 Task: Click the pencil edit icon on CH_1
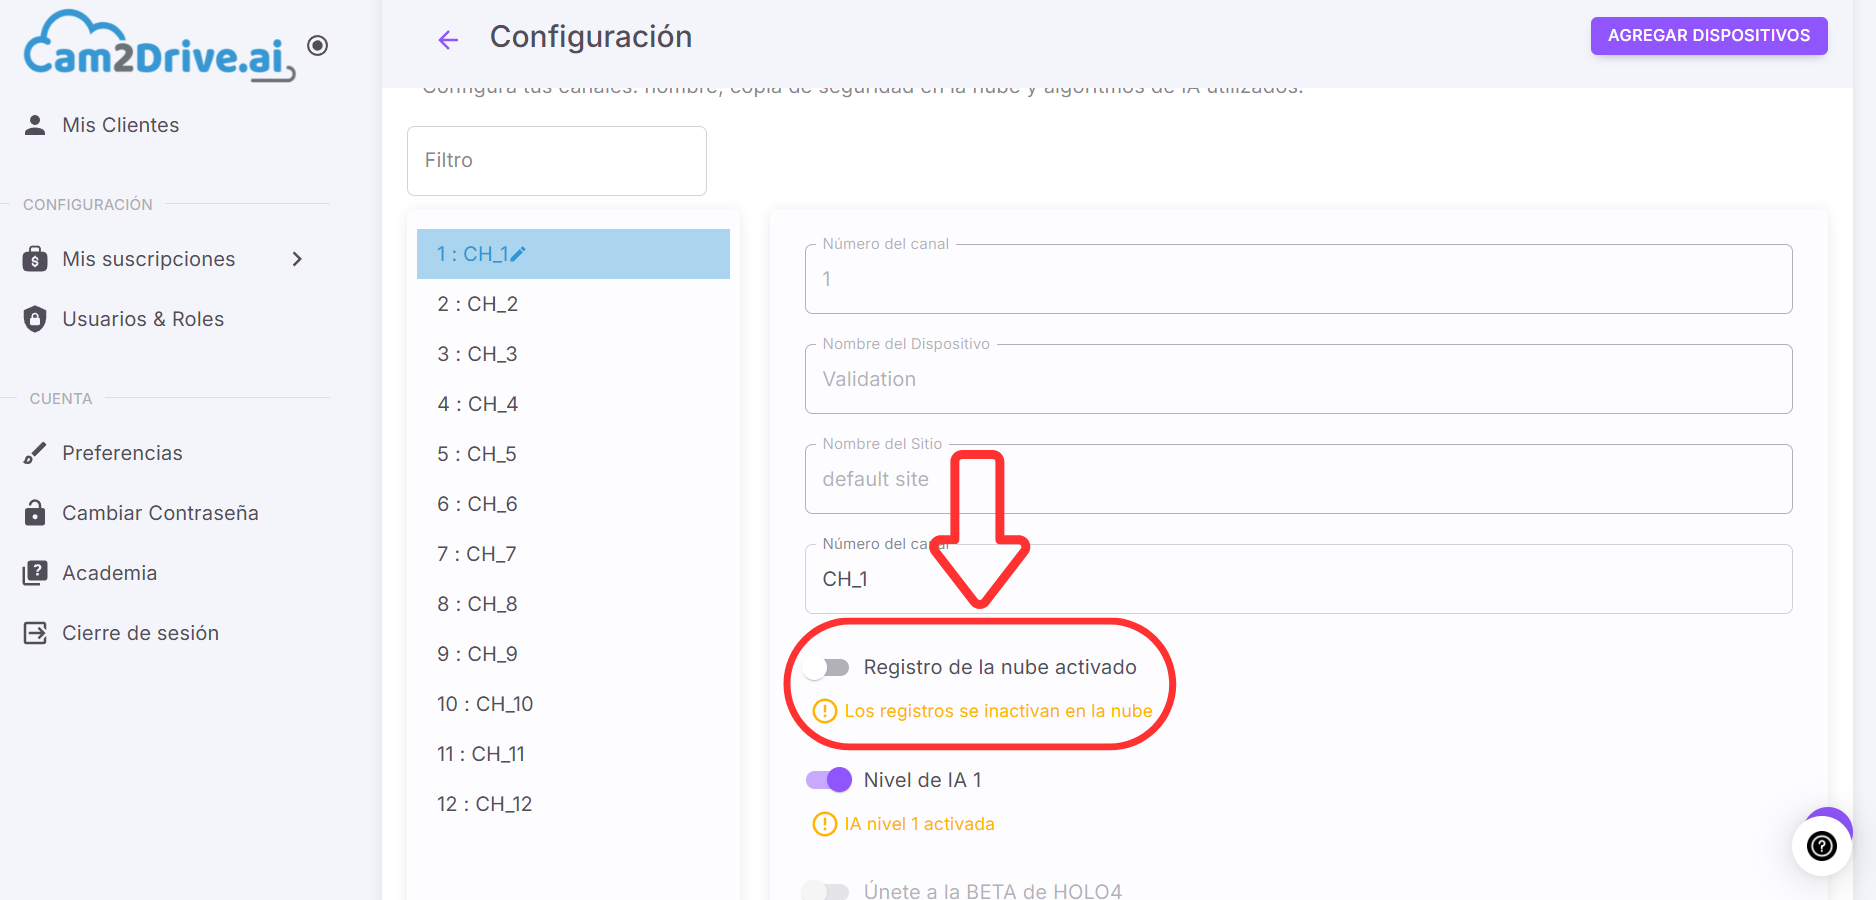coord(517,254)
